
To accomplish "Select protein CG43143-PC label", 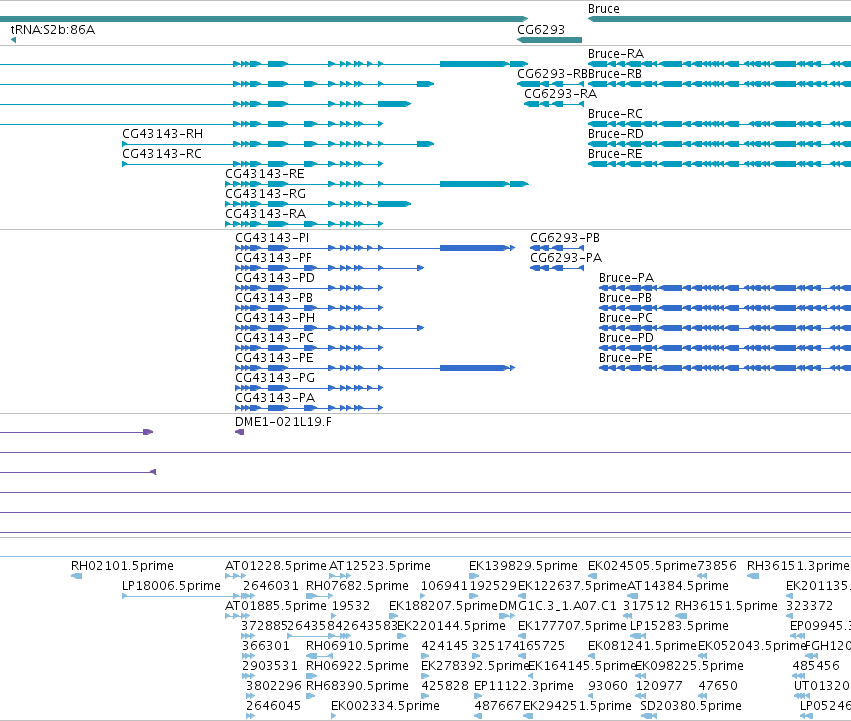I will [x=275, y=338].
